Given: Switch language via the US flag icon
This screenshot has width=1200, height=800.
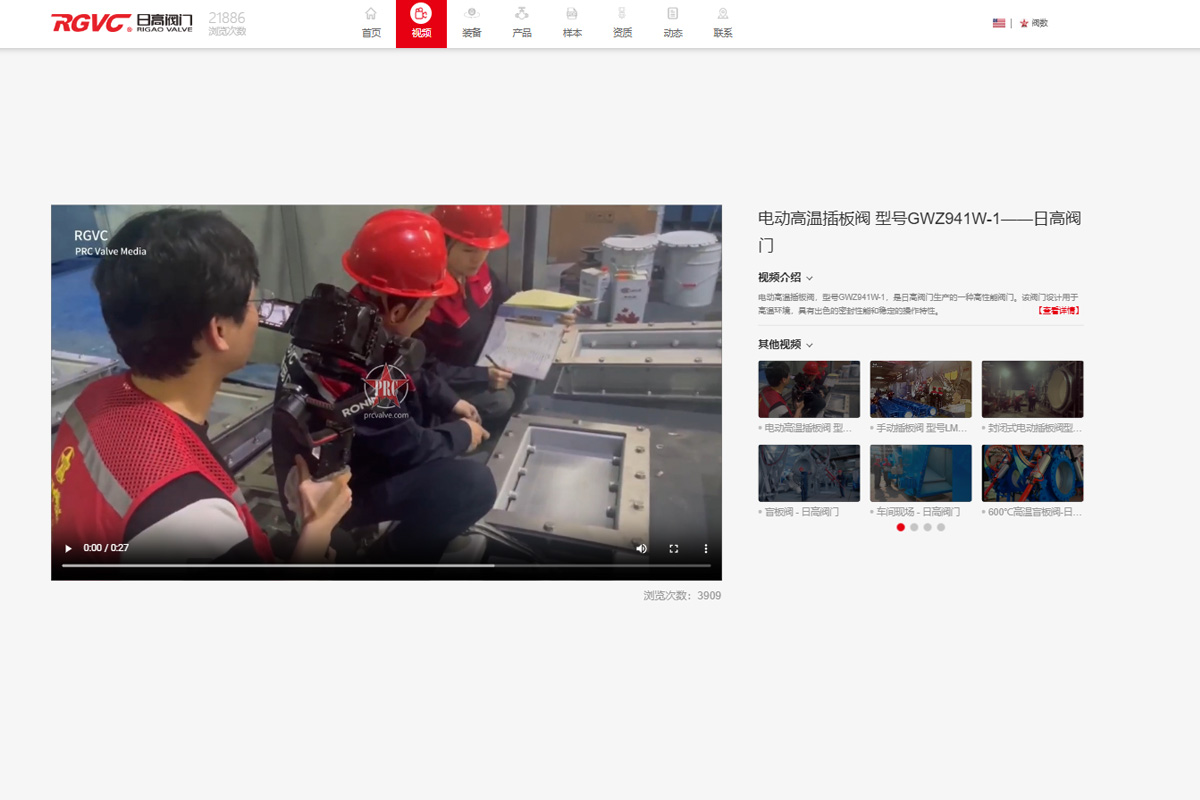Looking at the screenshot, I should coord(999,23).
